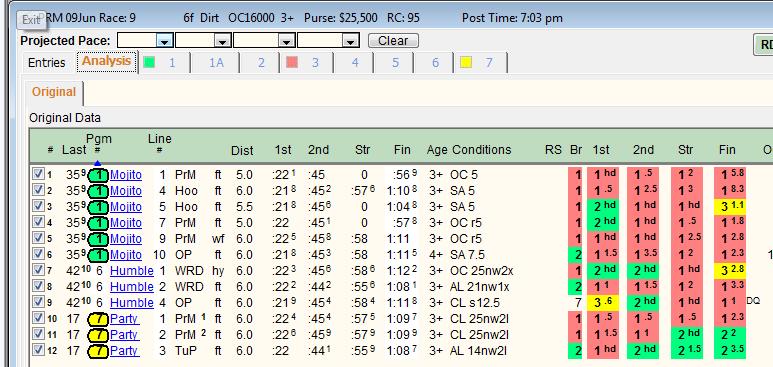Uncheck row 7 checkbox for Humble

click(37, 270)
